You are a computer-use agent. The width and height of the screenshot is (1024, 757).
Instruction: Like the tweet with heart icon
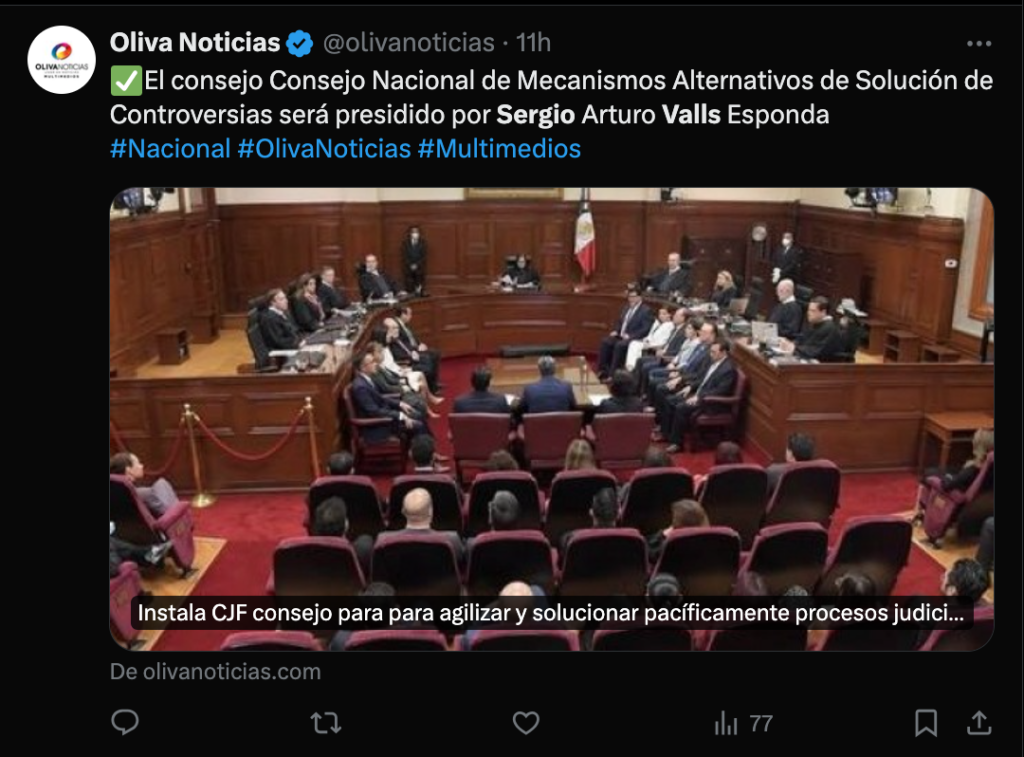click(x=526, y=723)
